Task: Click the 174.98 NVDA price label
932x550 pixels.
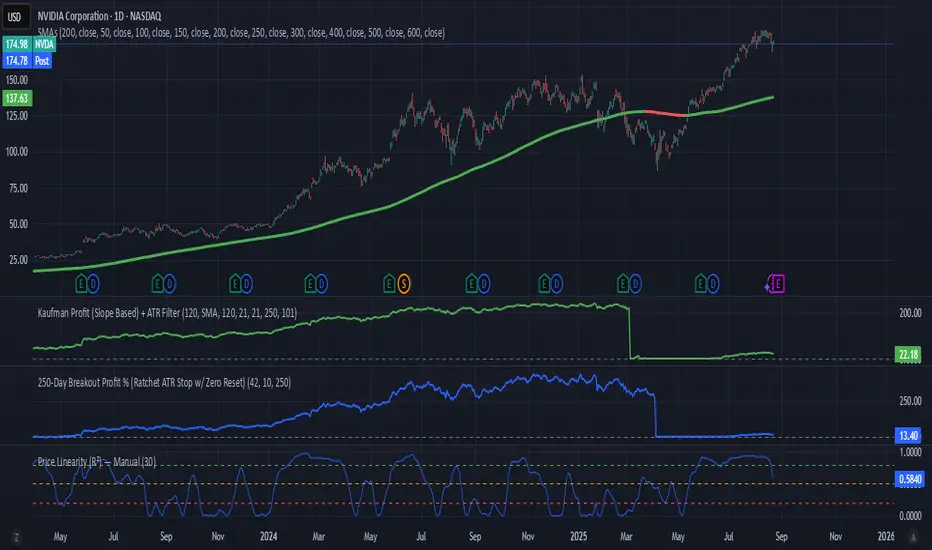Action: click(29, 44)
